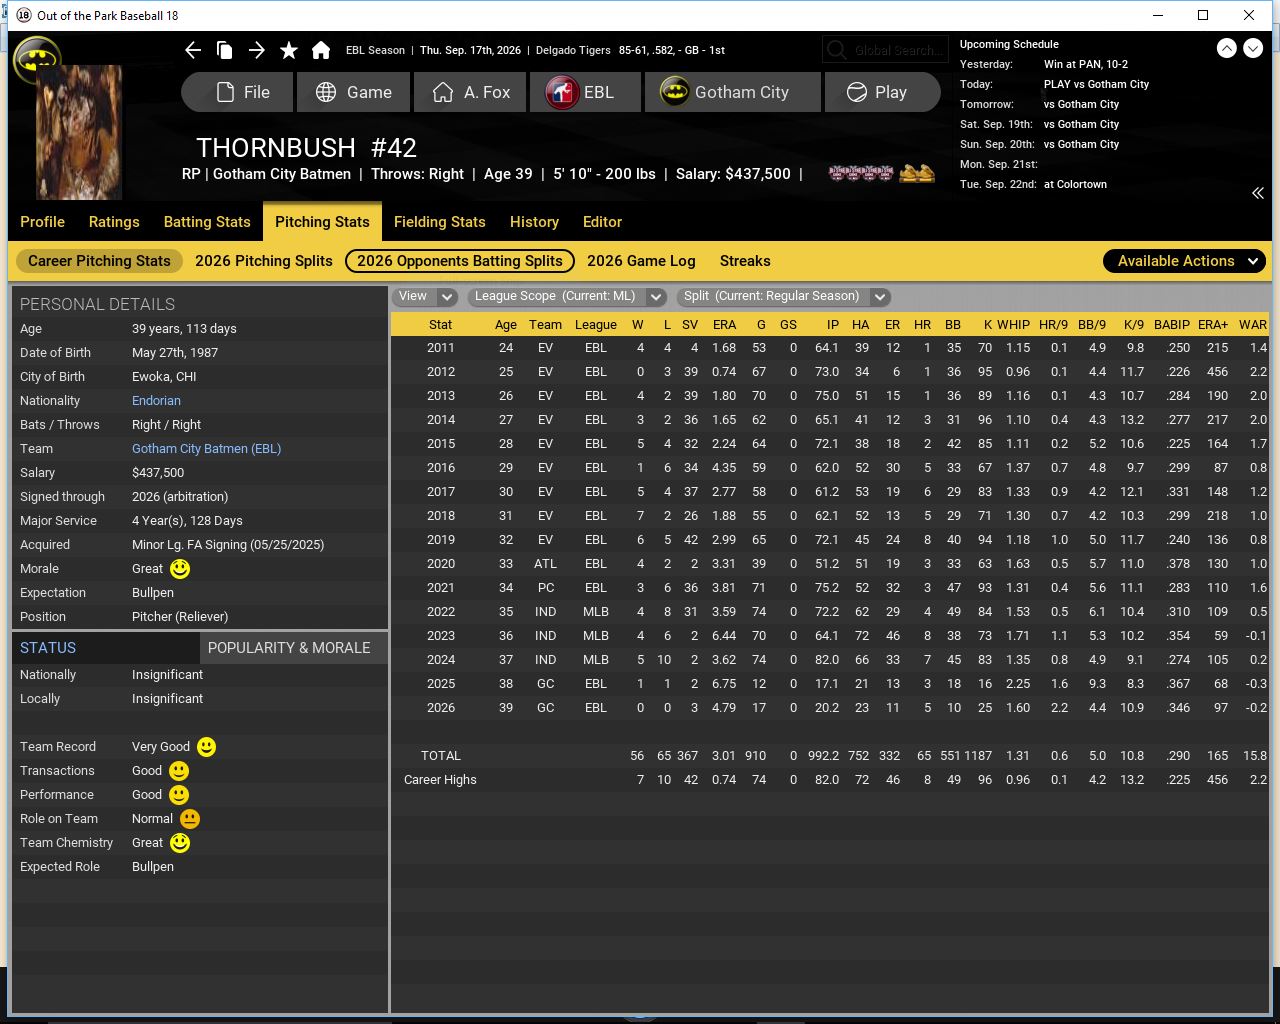Image resolution: width=1280 pixels, height=1024 pixels.
Task: Open the Split Regular Season dropdown
Action: (783, 296)
